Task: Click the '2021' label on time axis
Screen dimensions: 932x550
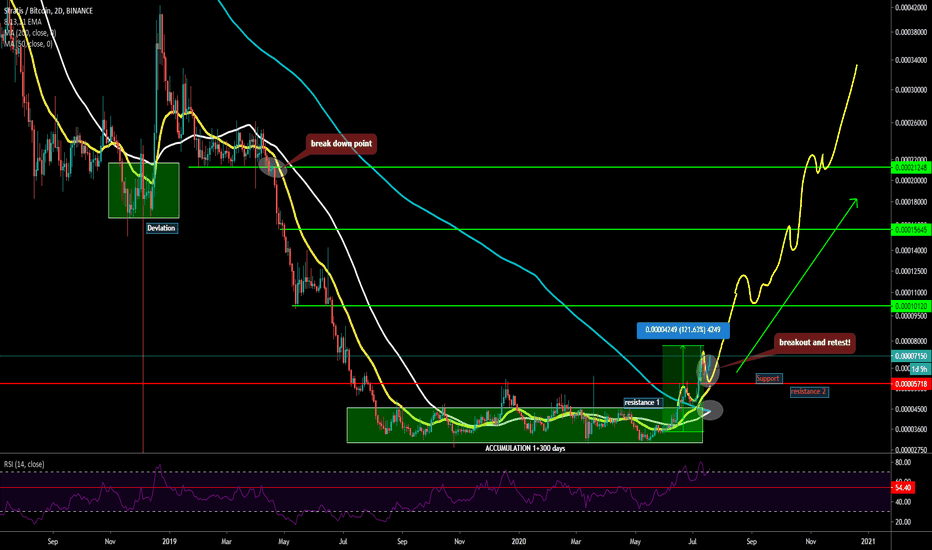Action: 868,542
